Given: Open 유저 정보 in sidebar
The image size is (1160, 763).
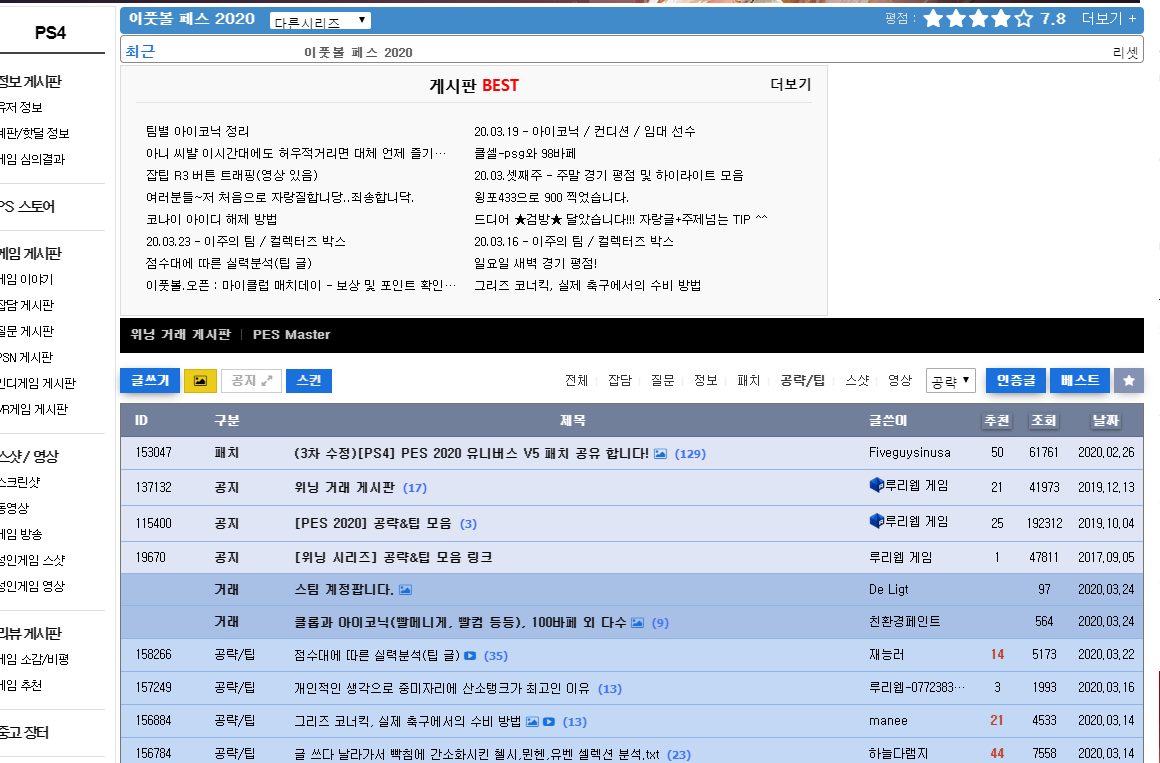Looking at the screenshot, I should 21,107.
